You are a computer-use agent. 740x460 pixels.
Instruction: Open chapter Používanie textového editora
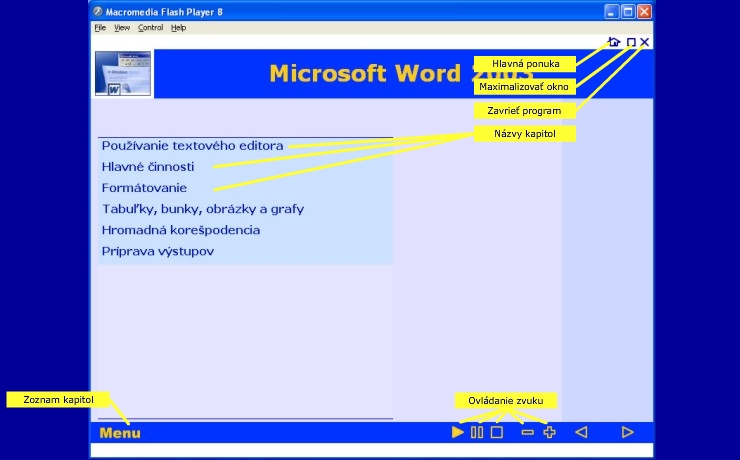(x=193, y=146)
